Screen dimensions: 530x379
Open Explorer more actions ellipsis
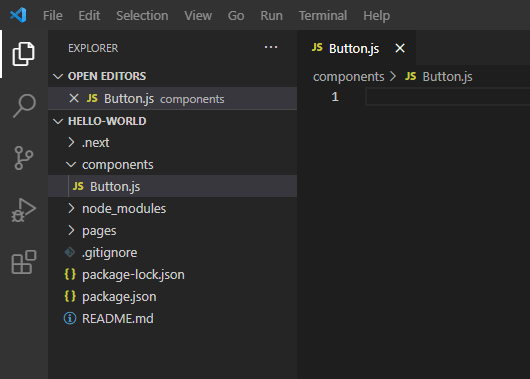[x=271, y=47]
